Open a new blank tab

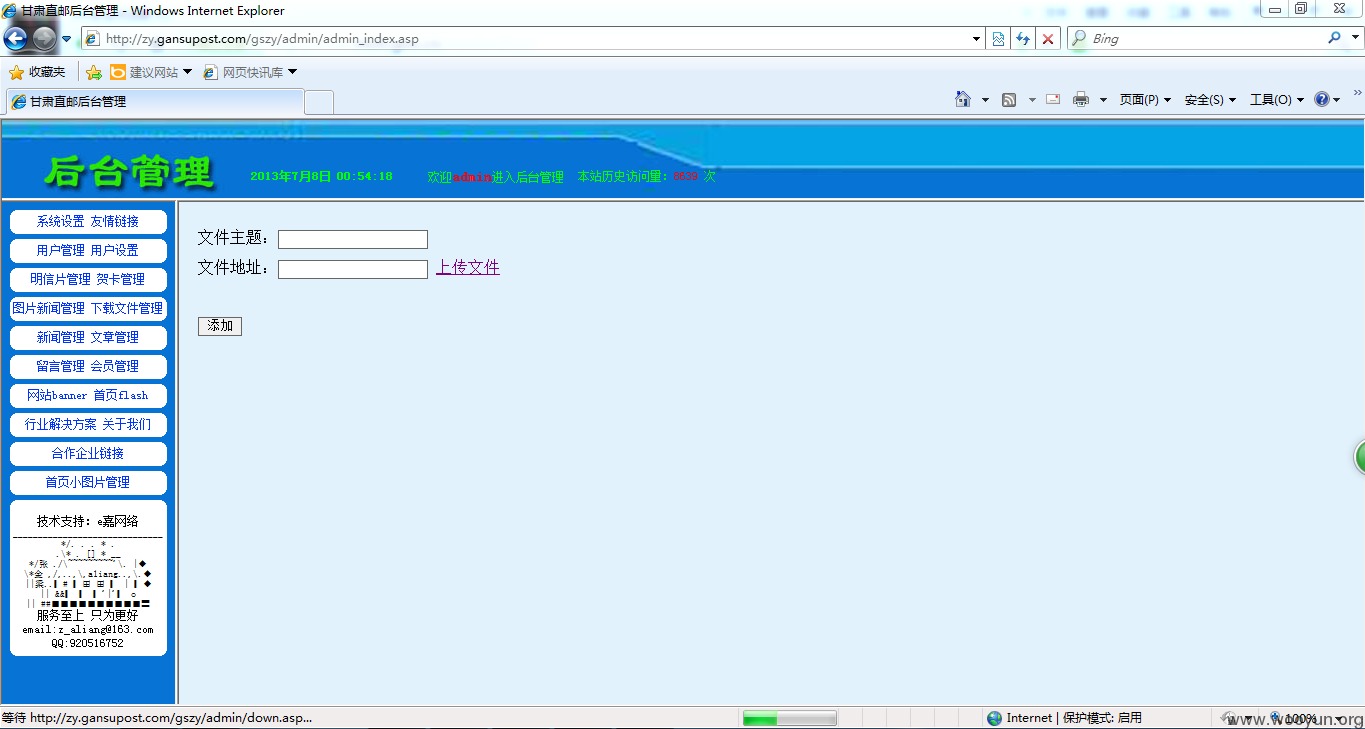pos(319,101)
